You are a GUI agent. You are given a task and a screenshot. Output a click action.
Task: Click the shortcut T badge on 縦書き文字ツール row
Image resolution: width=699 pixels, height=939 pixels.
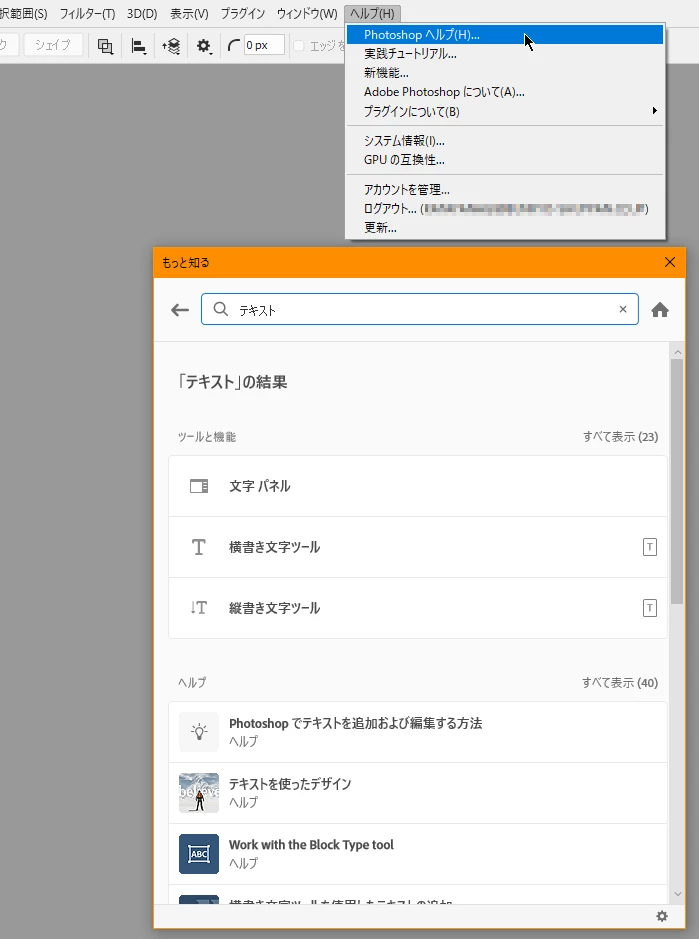pyautogui.click(x=650, y=608)
